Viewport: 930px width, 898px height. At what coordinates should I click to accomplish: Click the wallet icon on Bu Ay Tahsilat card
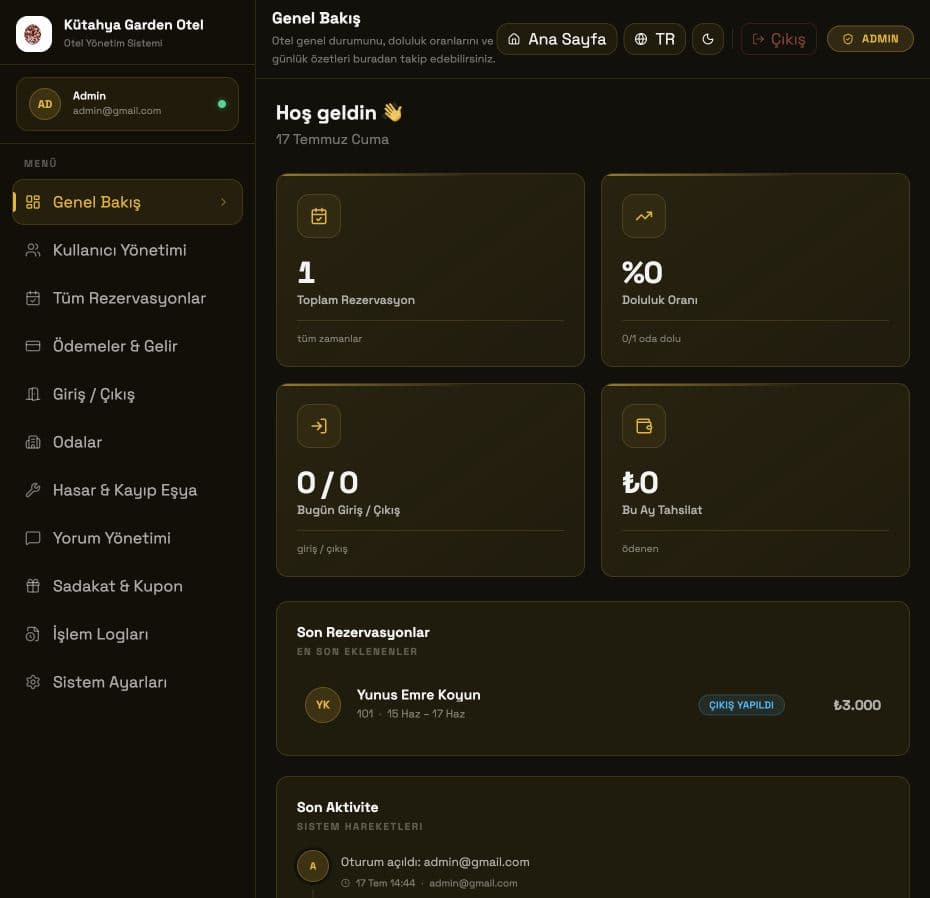644,426
